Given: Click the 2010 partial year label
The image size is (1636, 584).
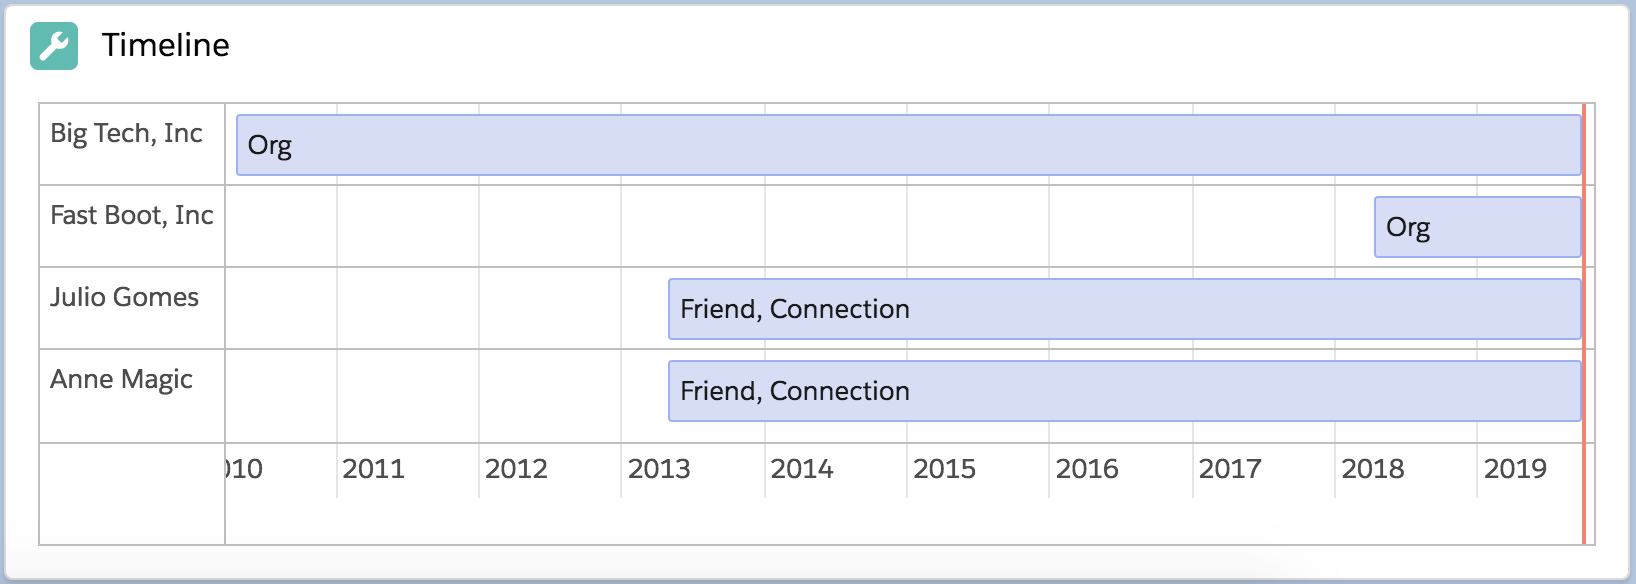Looking at the screenshot, I should [x=240, y=468].
